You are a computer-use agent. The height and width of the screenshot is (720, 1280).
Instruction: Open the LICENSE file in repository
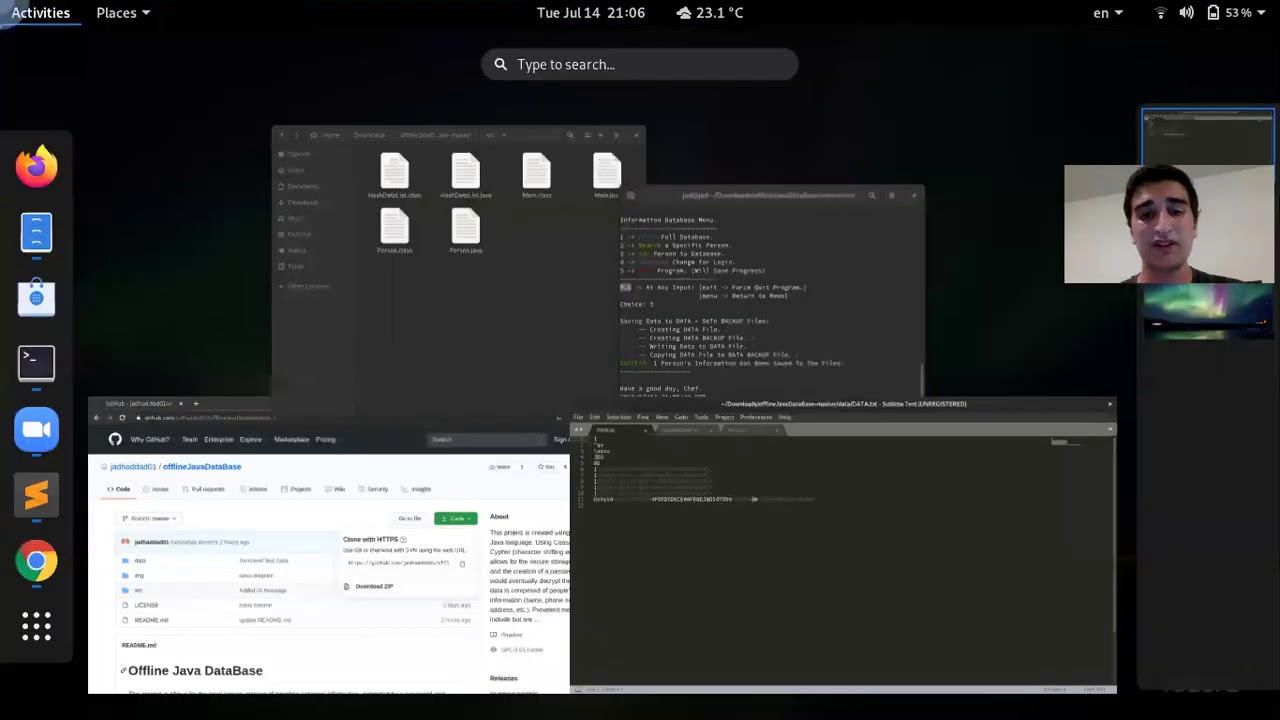[146, 605]
